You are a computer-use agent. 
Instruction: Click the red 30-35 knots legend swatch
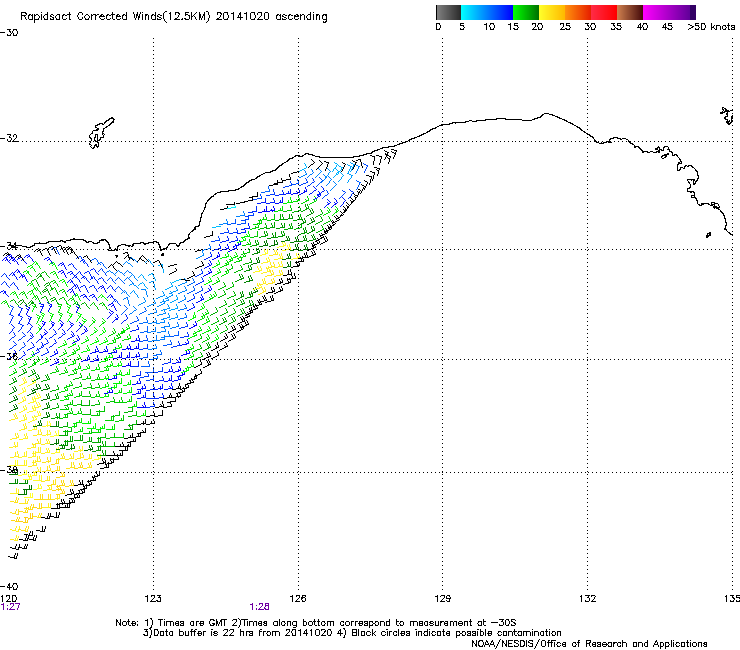[604, 12]
